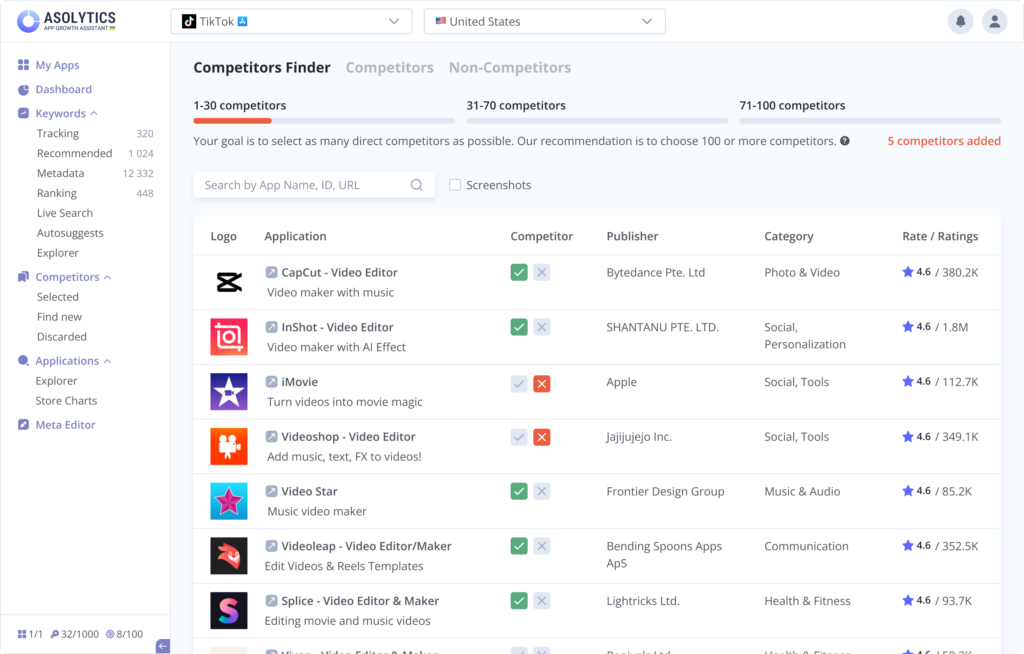Toggle Splice green competitor checkmark

click(519, 601)
